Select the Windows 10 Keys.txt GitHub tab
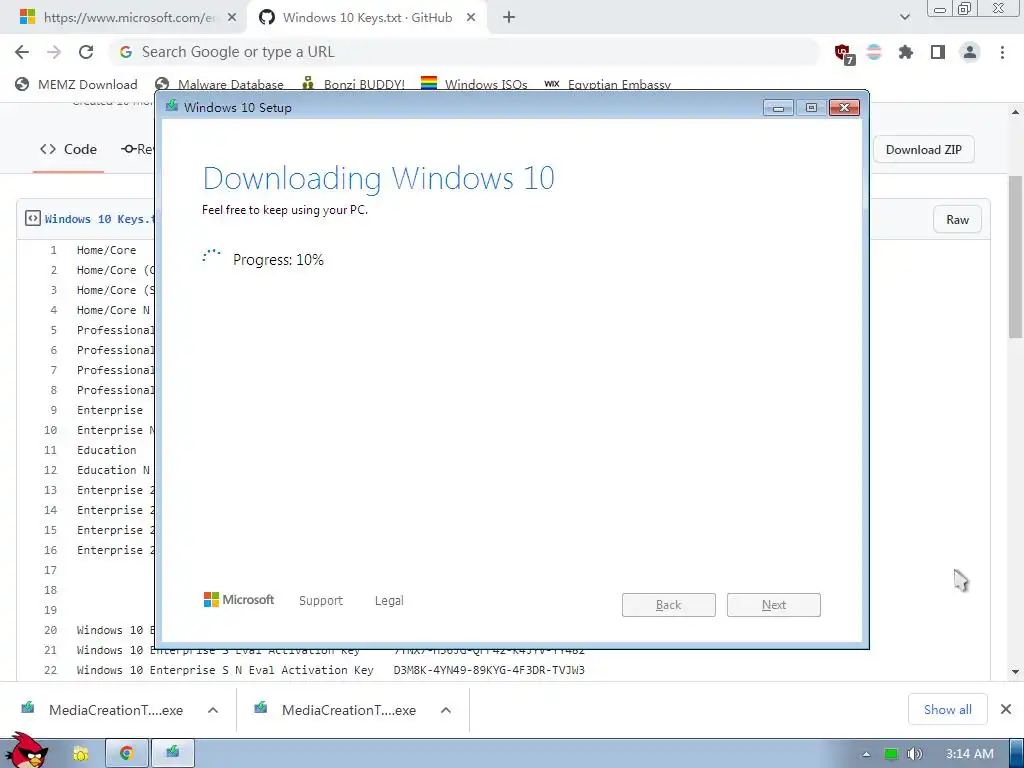Viewport: 1024px width, 768px height. [x=367, y=18]
